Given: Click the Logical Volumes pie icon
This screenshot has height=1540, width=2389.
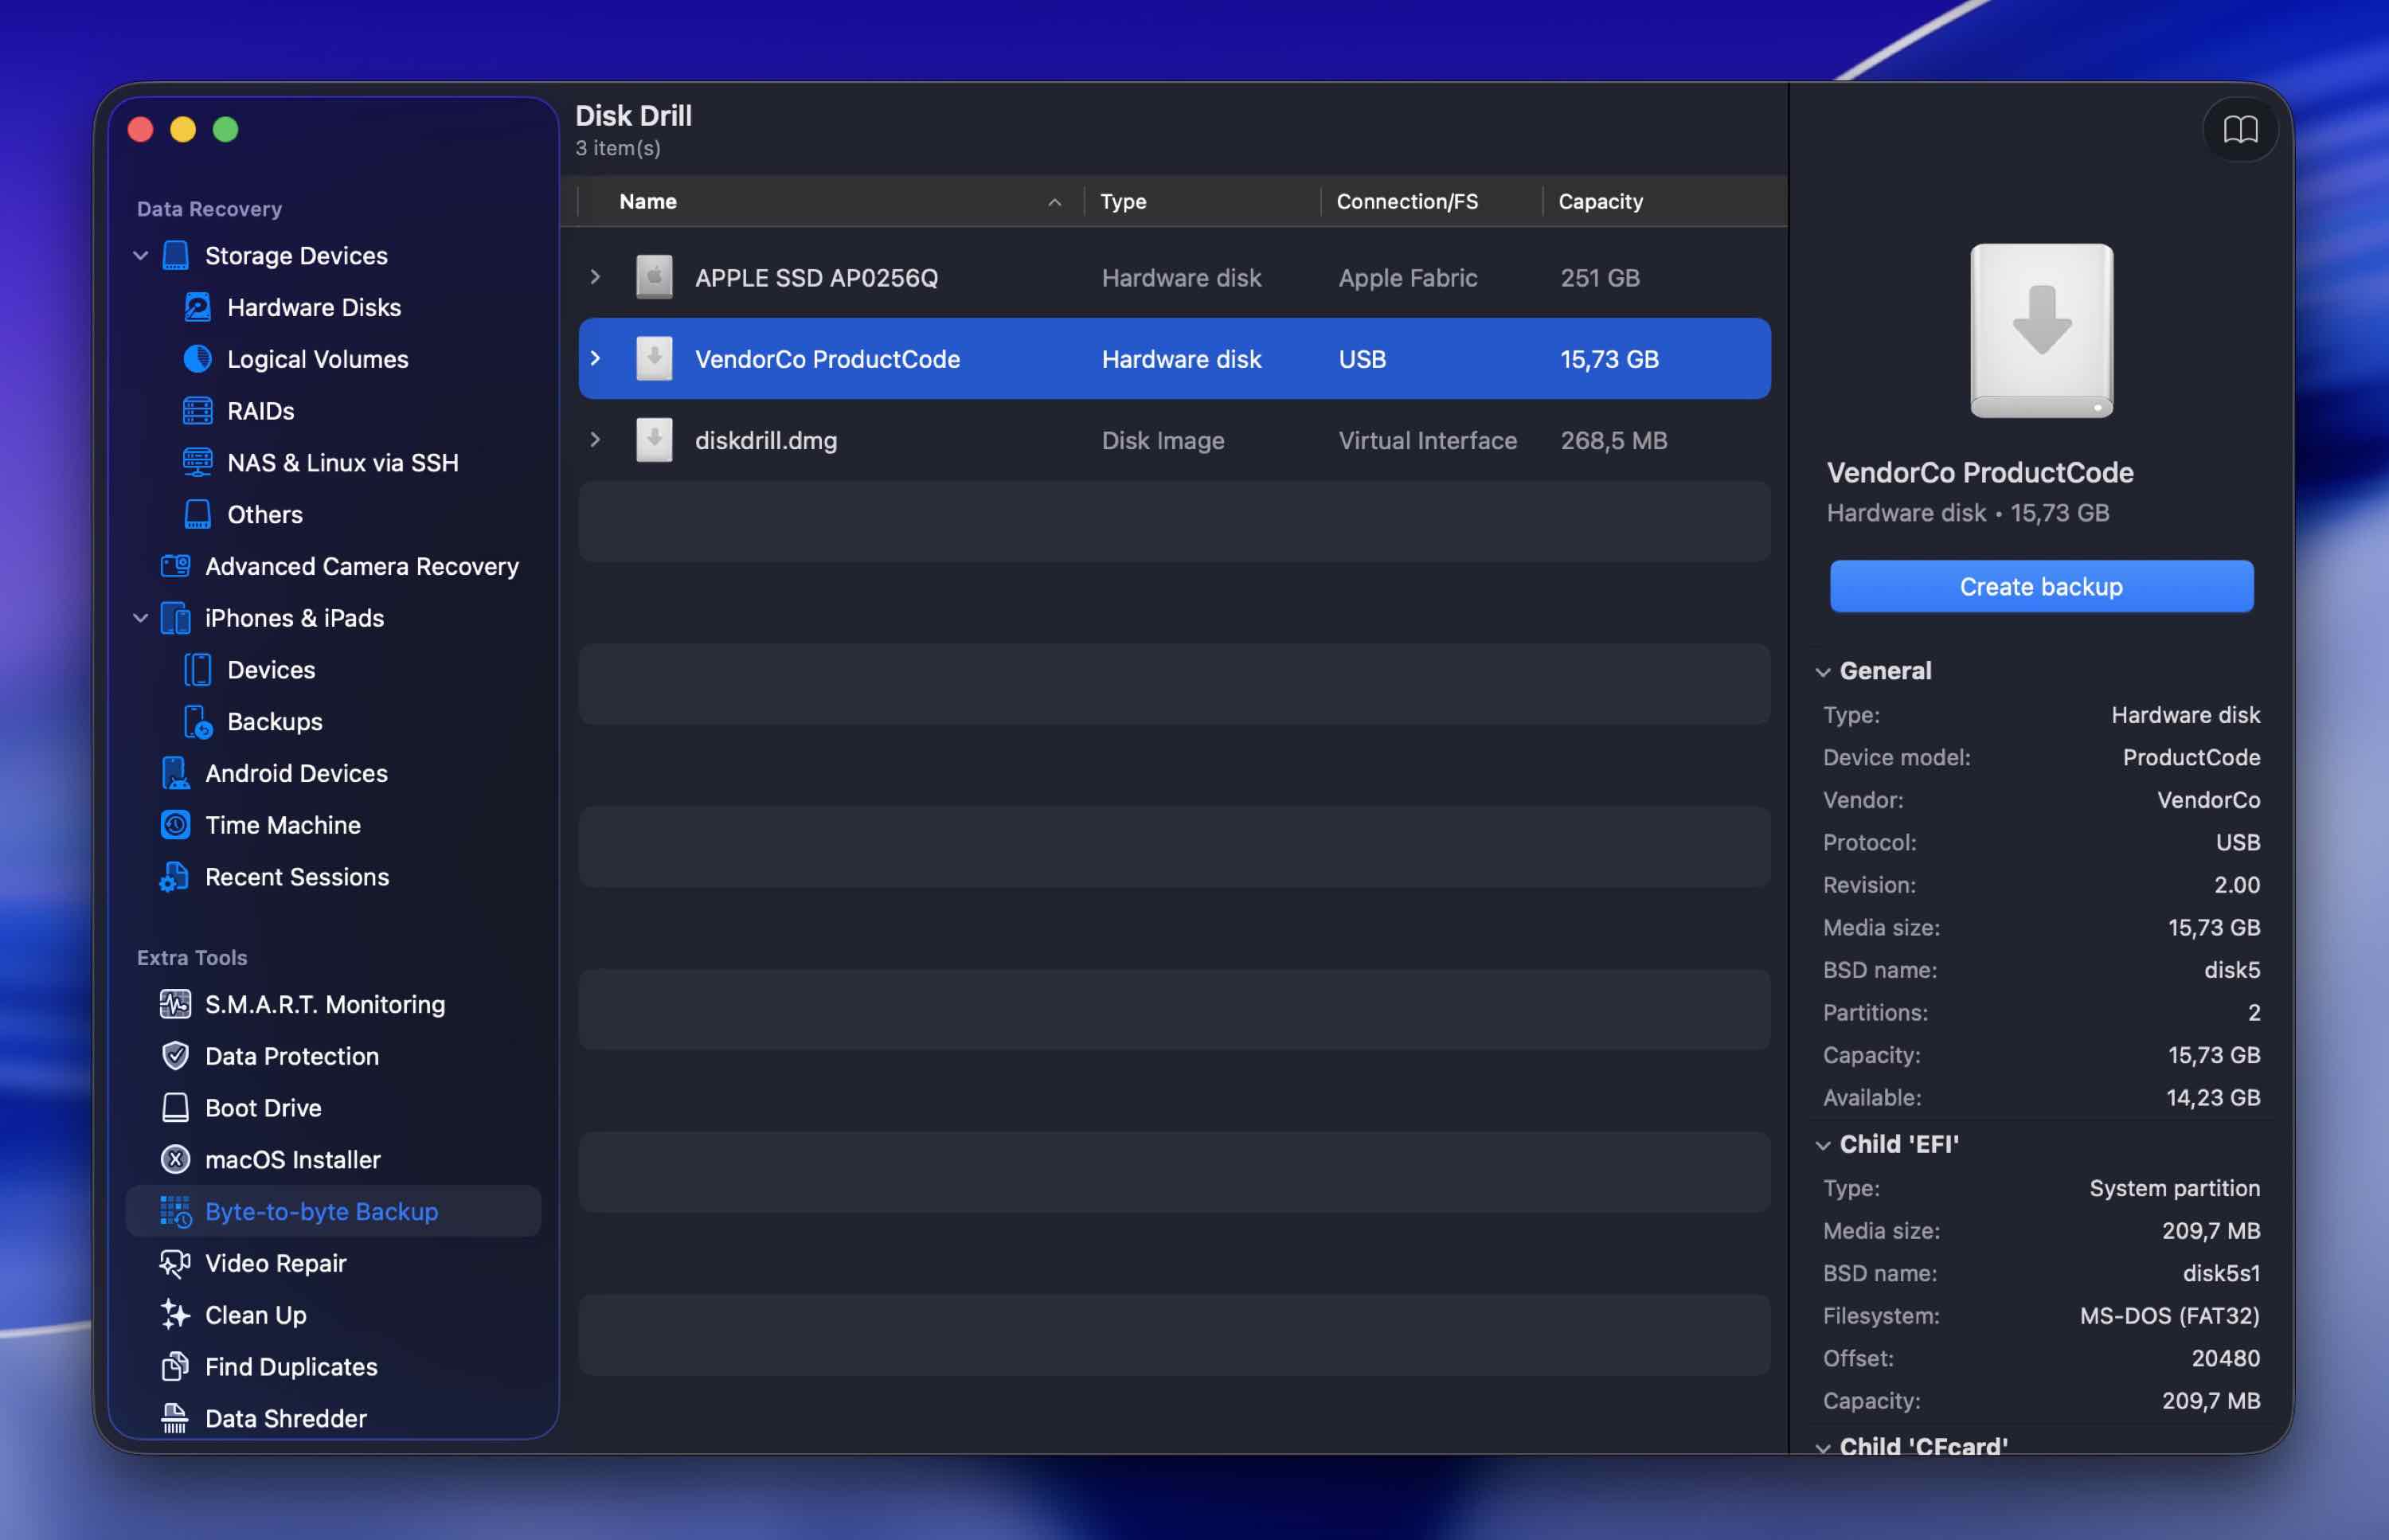Looking at the screenshot, I should (x=197, y=359).
